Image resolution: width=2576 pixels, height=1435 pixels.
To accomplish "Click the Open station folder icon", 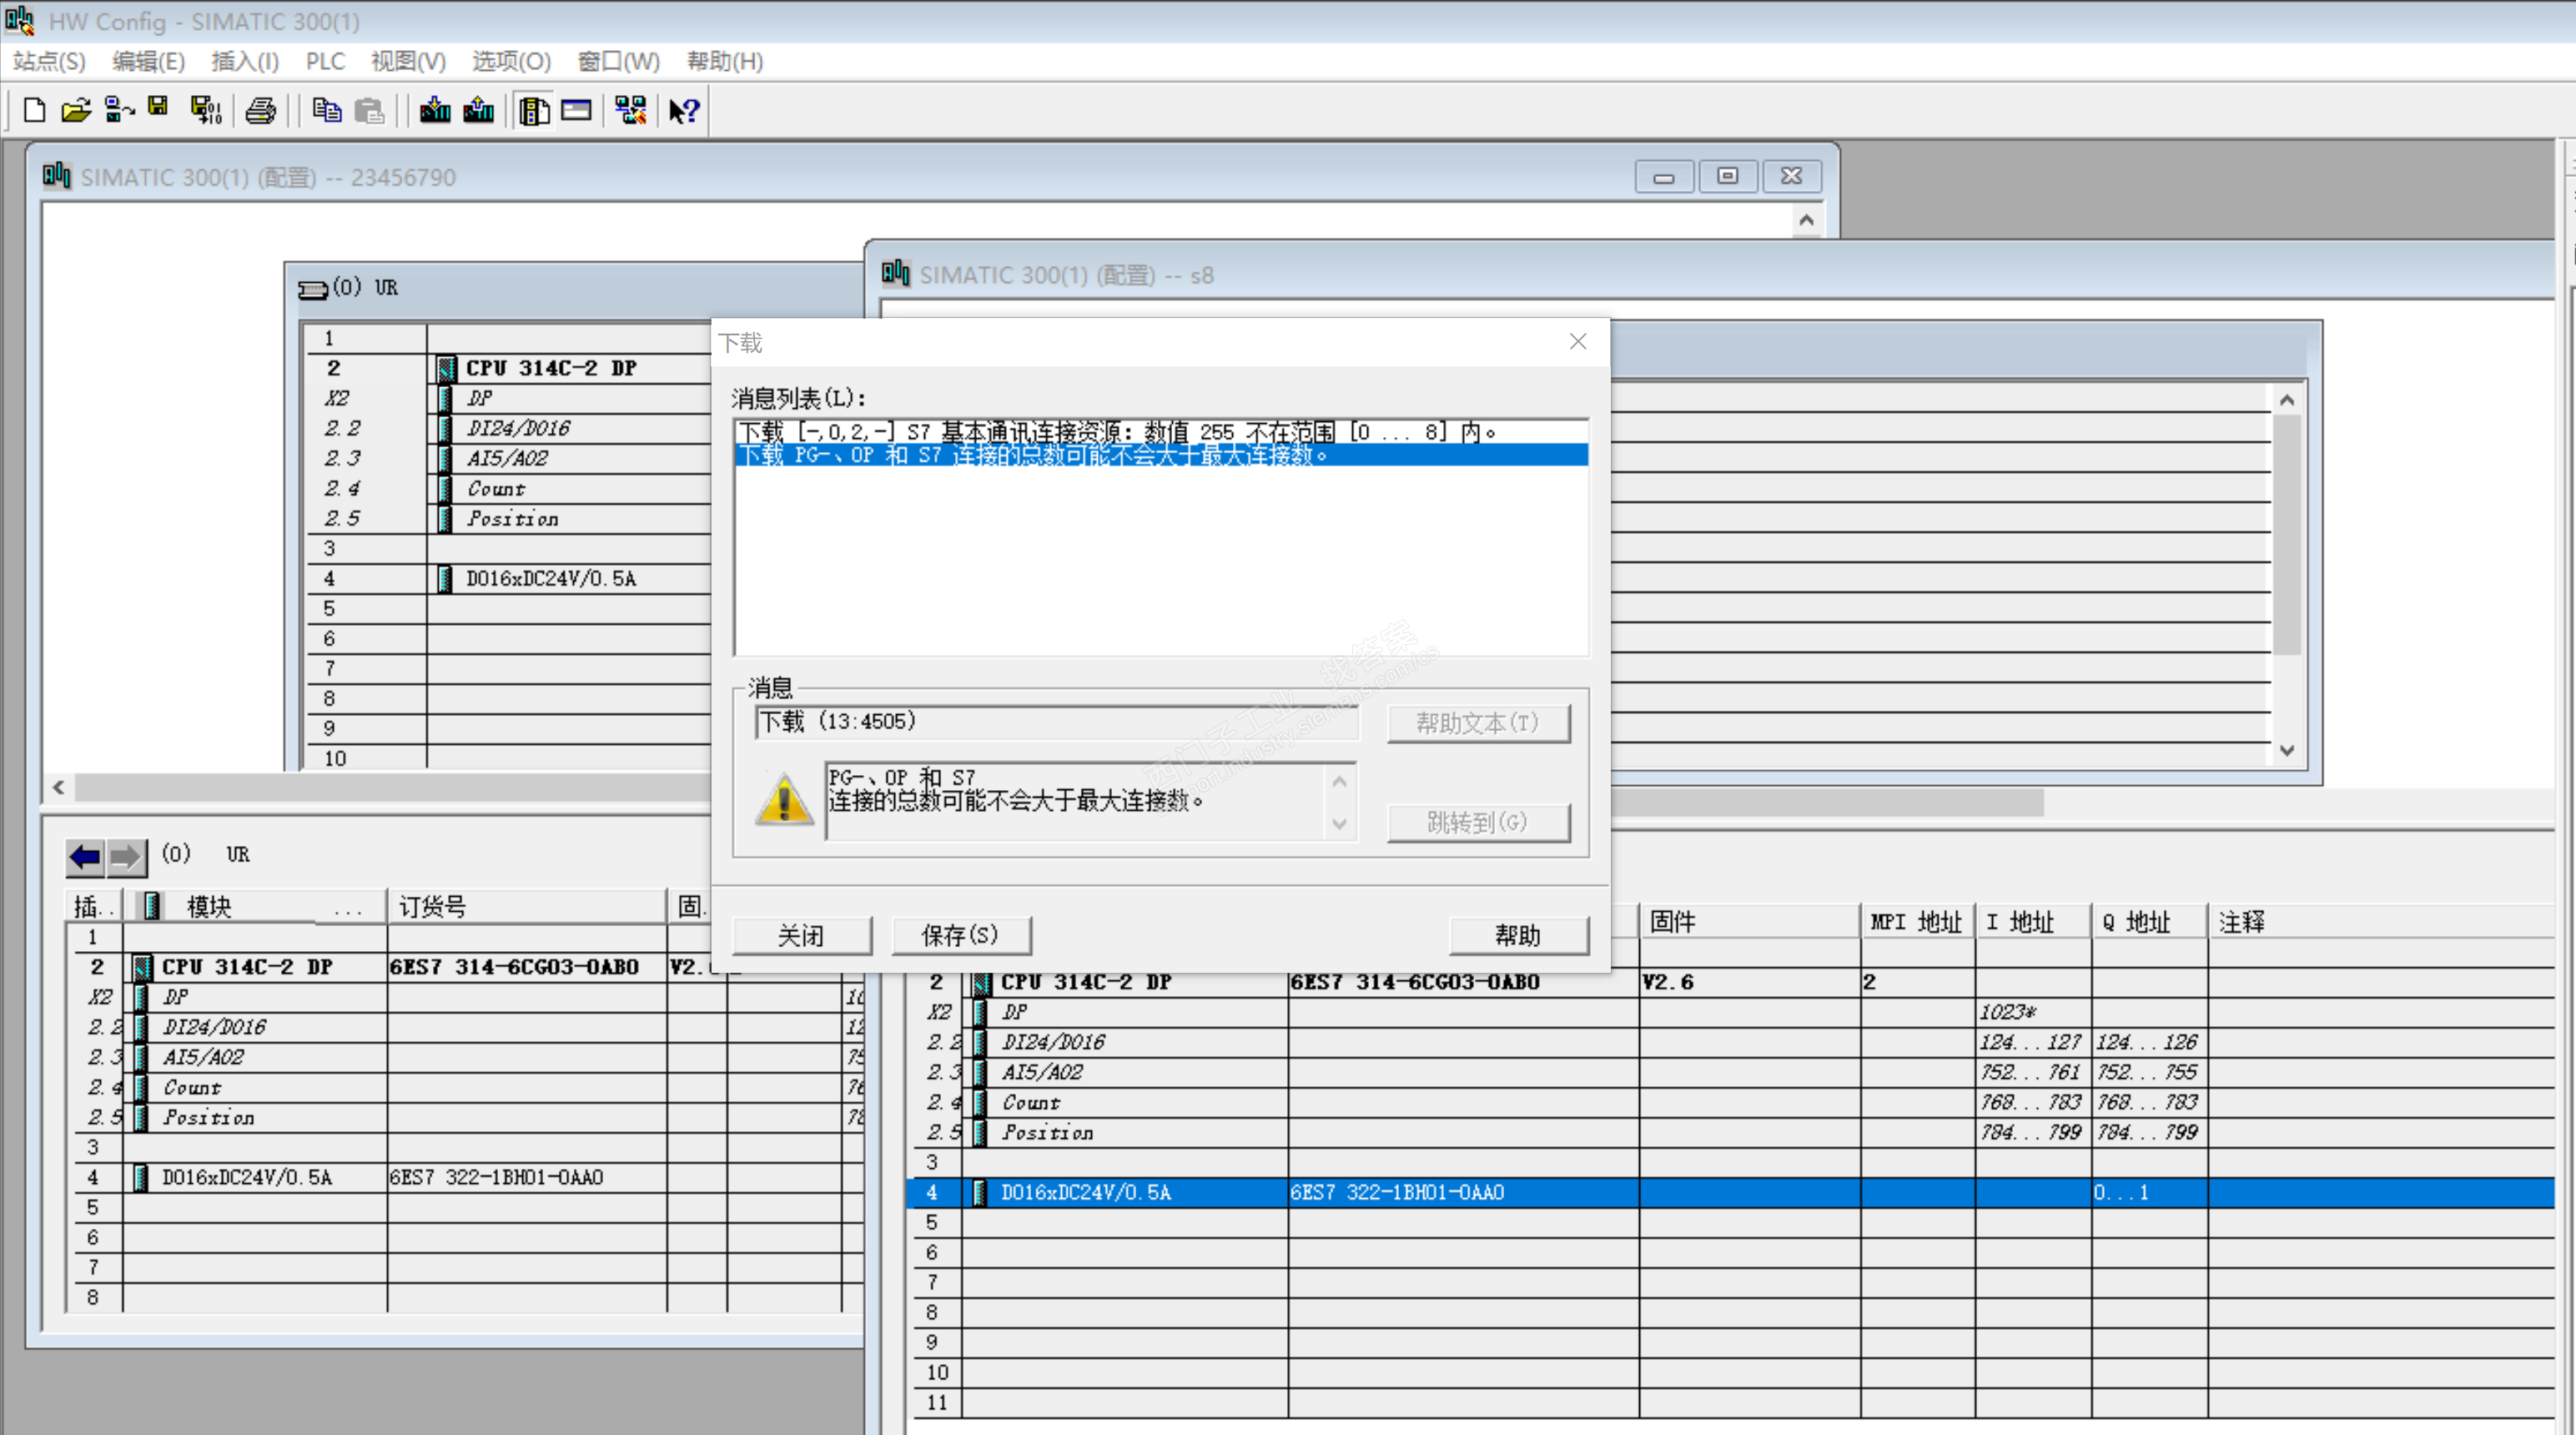I will (76, 110).
